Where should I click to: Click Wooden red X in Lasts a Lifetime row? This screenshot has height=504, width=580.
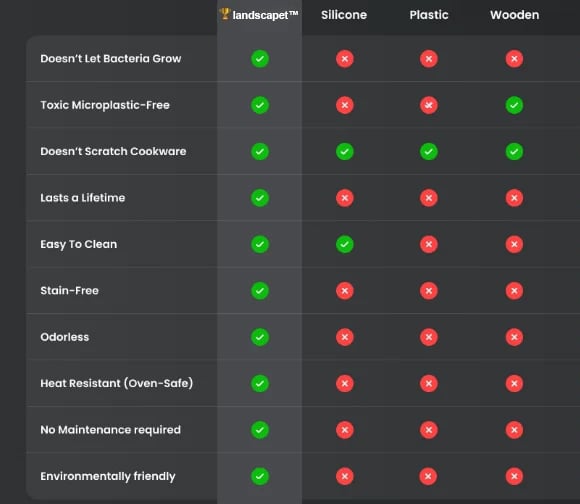[x=514, y=198]
